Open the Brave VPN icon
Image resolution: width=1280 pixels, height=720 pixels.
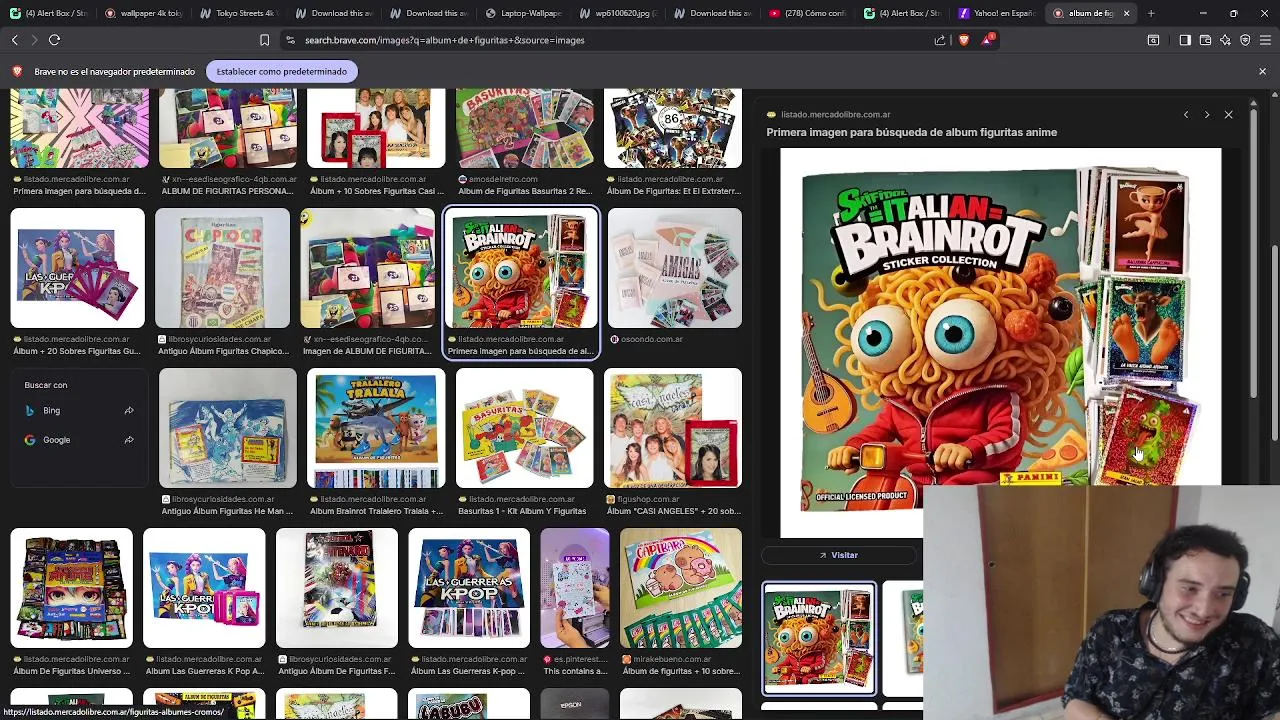[1245, 40]
